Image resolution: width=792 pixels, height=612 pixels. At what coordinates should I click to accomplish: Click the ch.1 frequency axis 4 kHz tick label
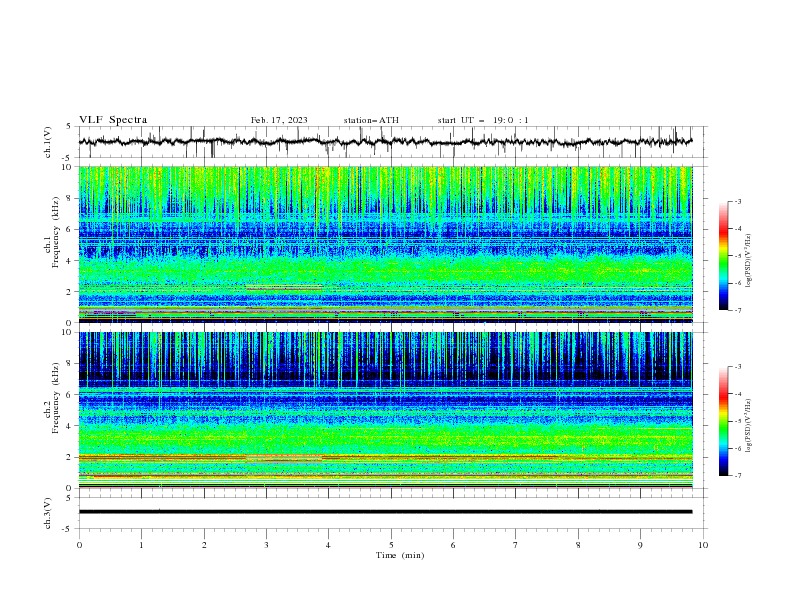pyautogui.click(x=71, y=261)
